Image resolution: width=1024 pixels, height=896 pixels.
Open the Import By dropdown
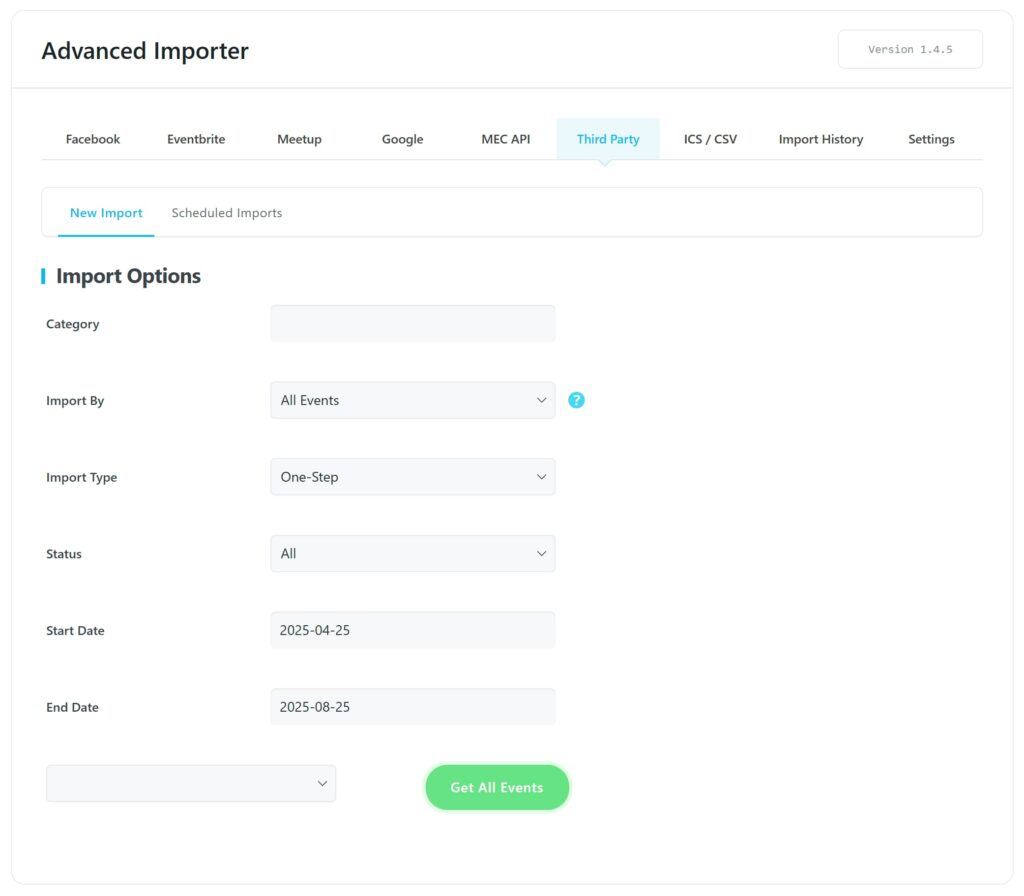(412, 400)
